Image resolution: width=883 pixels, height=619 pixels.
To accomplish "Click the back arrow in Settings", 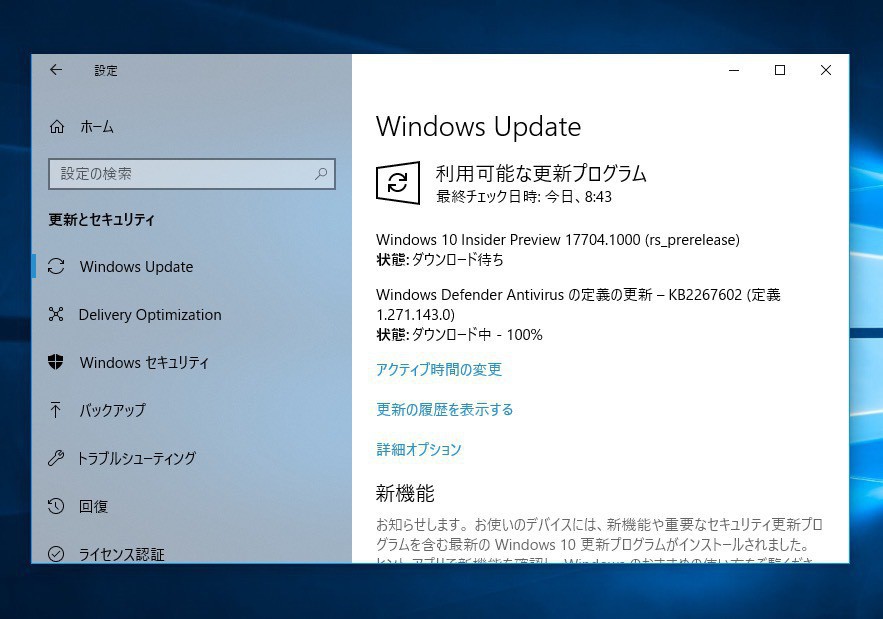I will pos(56,70).
